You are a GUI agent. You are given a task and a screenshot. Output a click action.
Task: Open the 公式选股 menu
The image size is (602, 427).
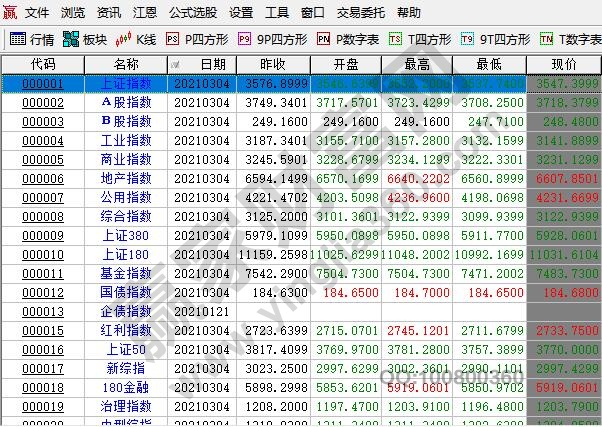[x=194, y=13]
